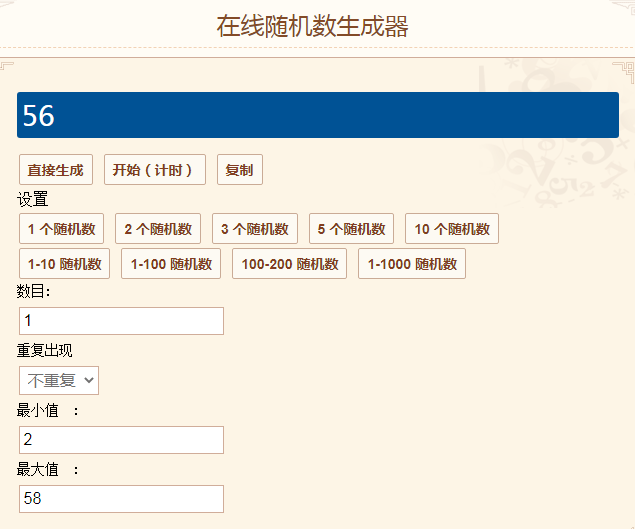Select the 1 个随机数 preset
This screenshot has width=635, height=529.
62,229
